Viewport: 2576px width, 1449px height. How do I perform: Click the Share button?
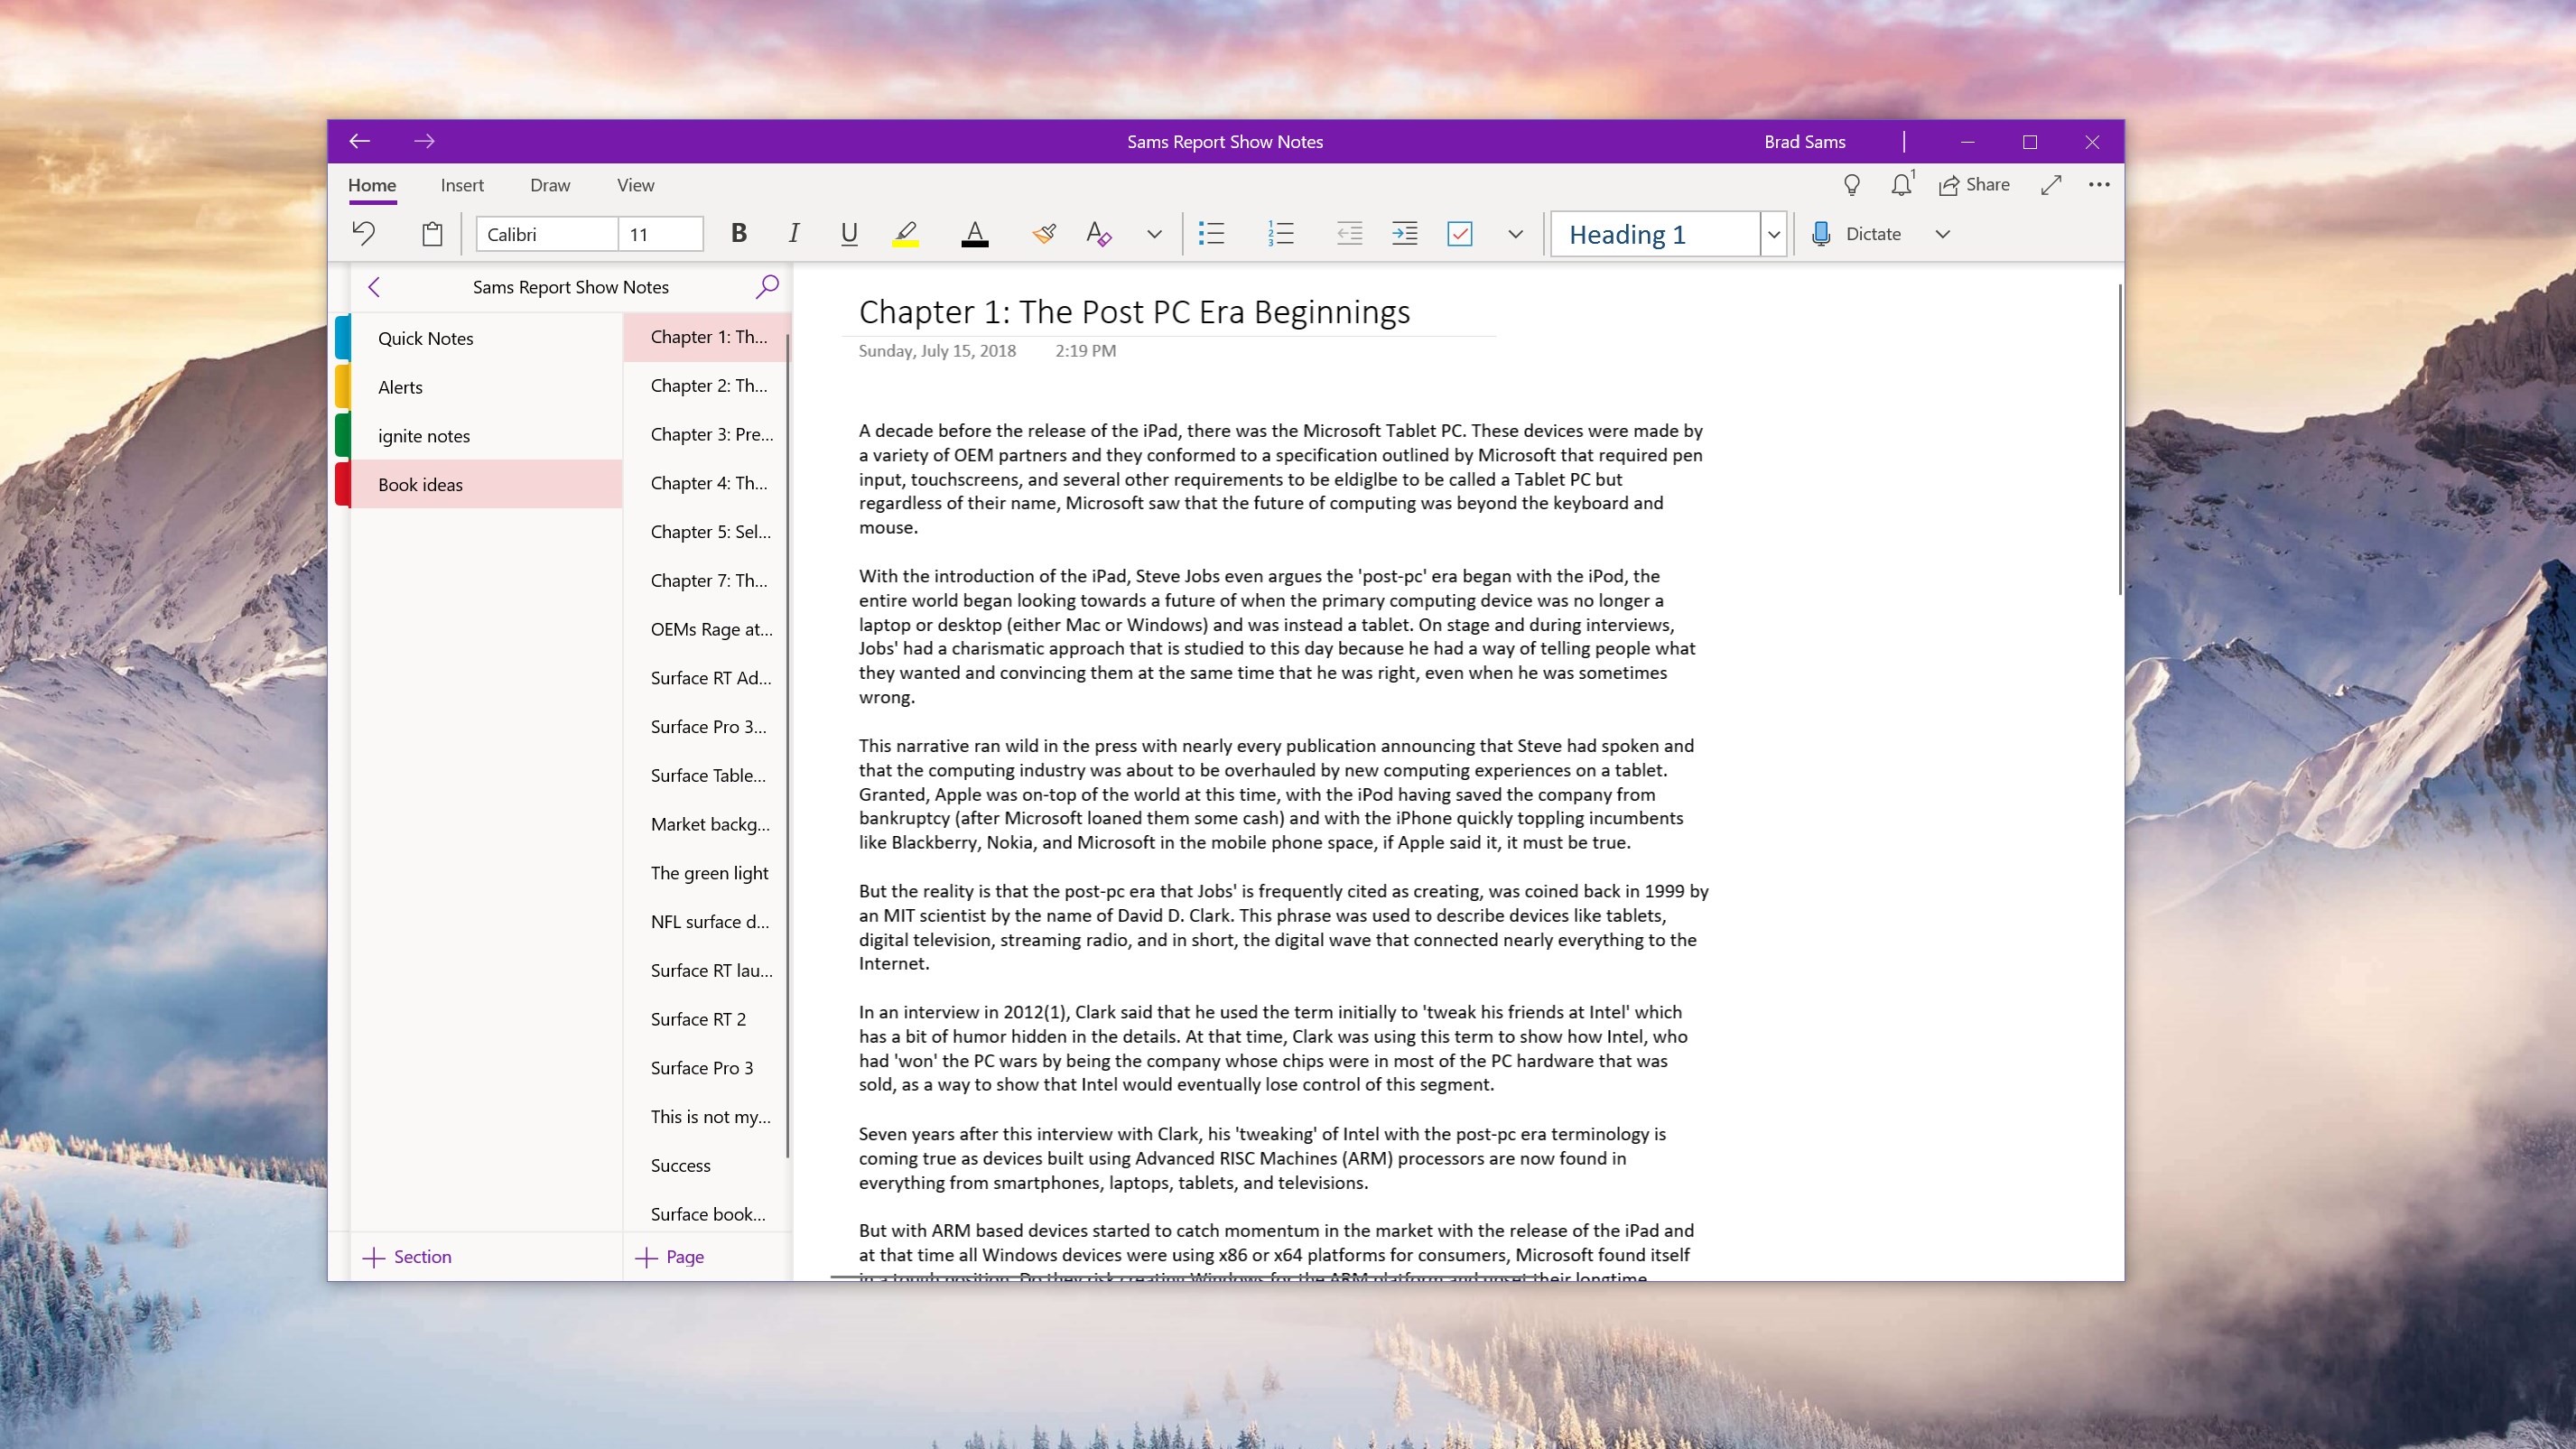(1974, 185)
